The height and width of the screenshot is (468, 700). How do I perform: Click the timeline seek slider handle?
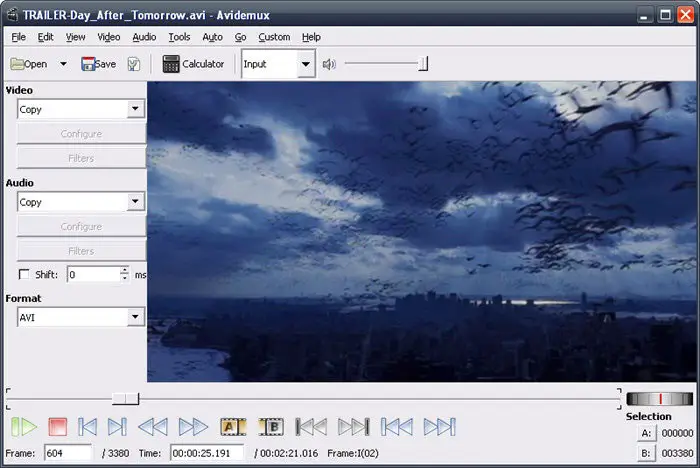125,398
